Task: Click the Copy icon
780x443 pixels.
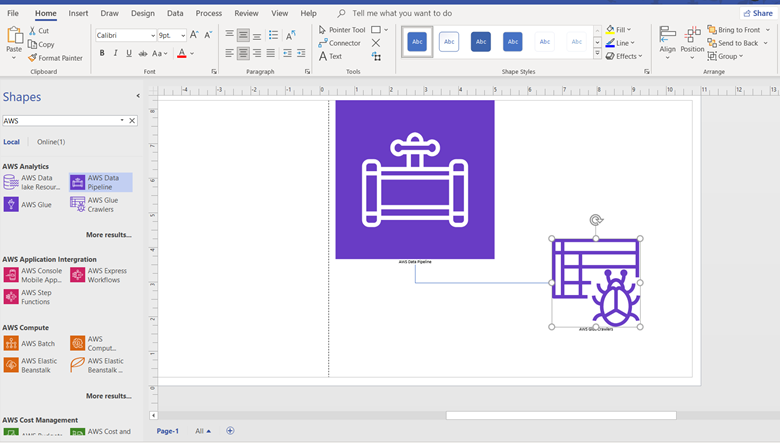Action: pyautogui.click(x=32, y=44)
